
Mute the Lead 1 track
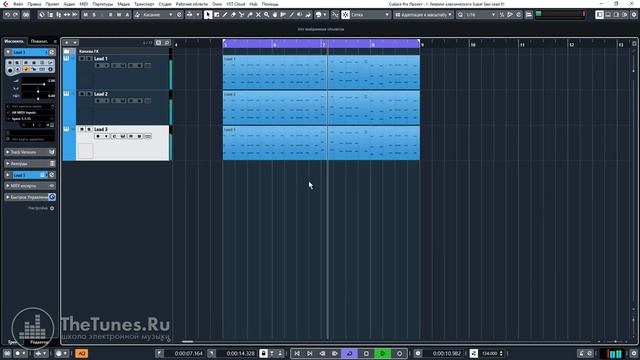(x=82, y=59)
